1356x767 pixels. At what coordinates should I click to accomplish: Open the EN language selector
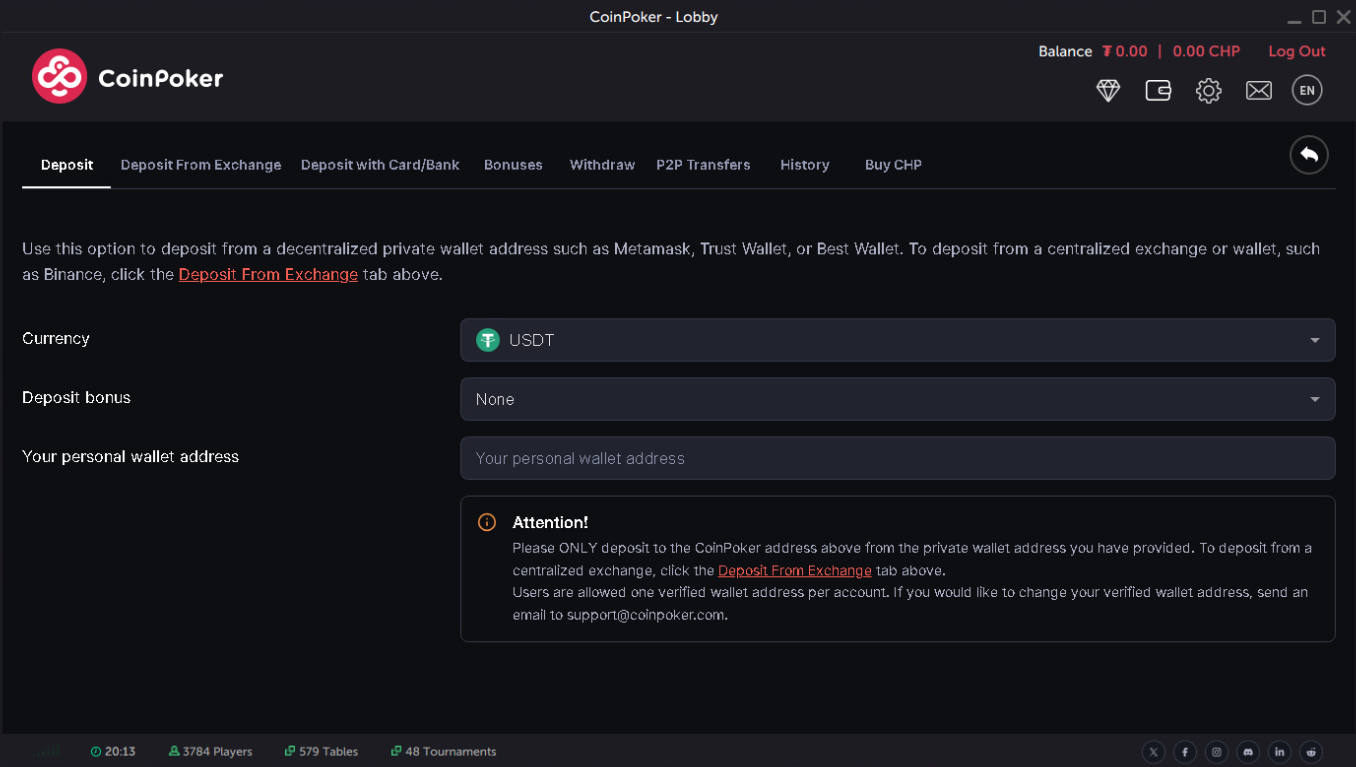coord(1307,91)
